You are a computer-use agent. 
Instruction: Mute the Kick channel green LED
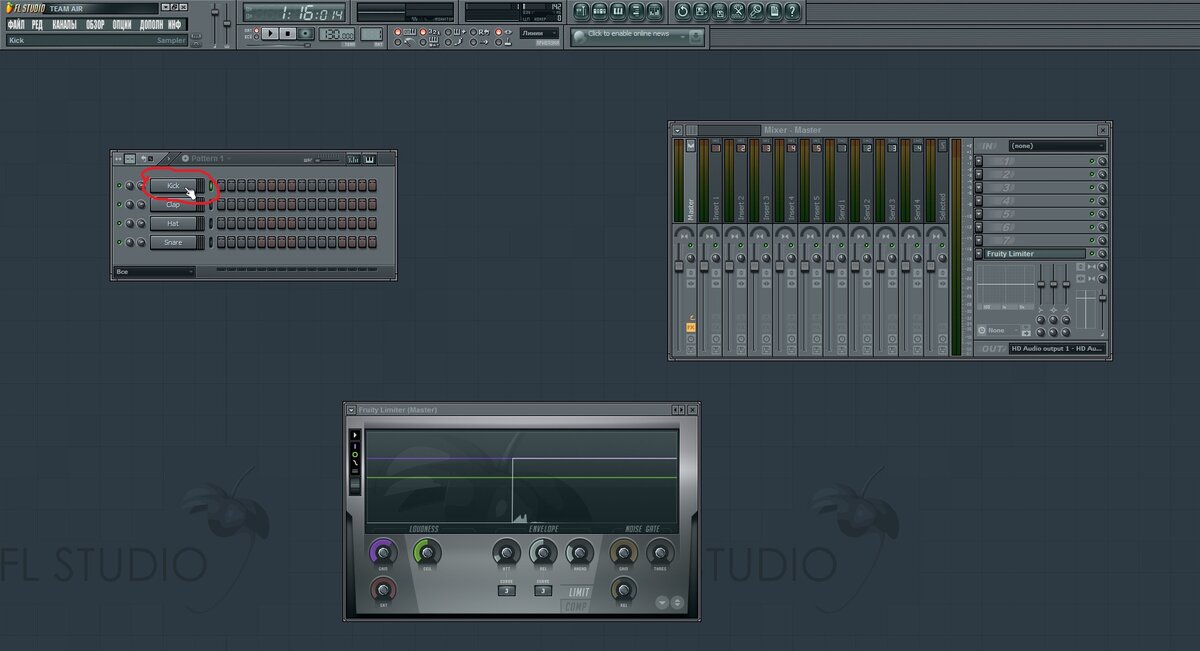[119, 186]
